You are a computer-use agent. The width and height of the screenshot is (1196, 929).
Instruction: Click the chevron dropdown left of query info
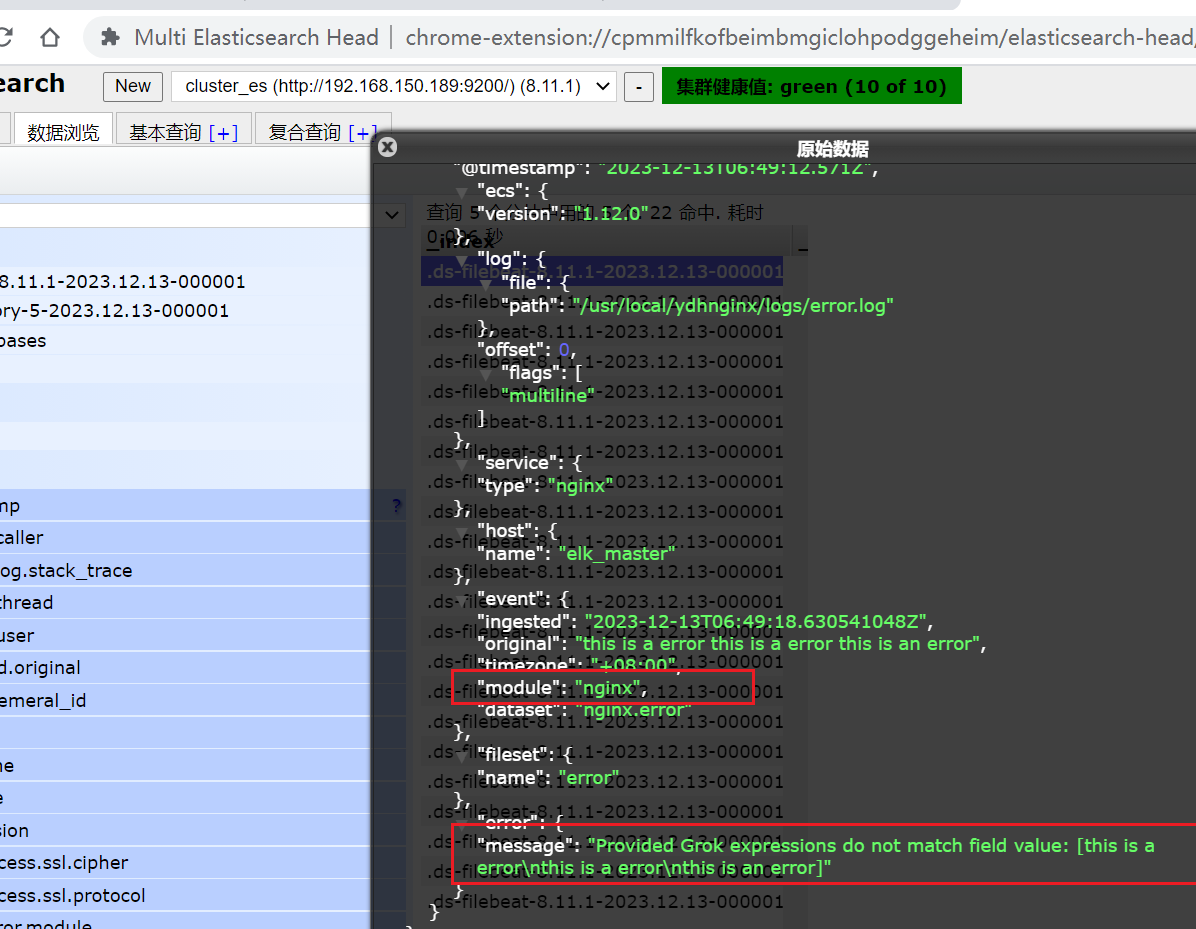pyautogui.click(x=392, y=215)
